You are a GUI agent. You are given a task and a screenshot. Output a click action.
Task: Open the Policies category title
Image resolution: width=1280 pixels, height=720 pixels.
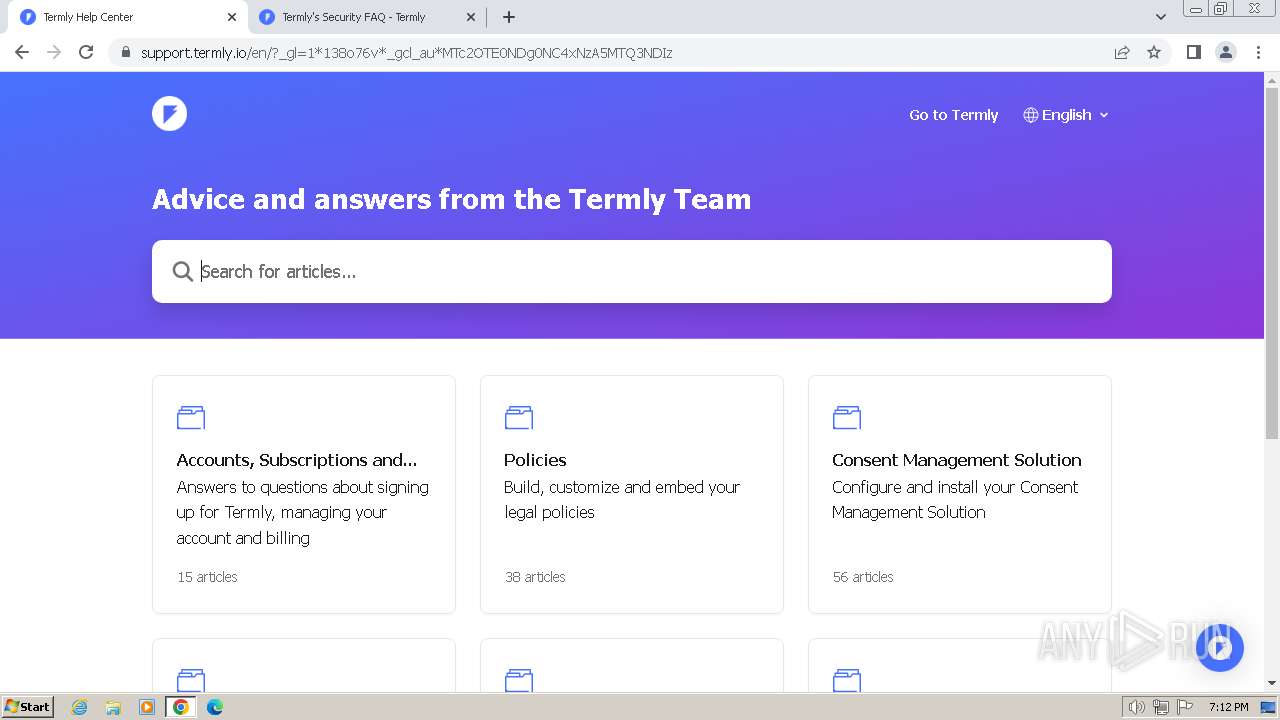pos(535,460)
